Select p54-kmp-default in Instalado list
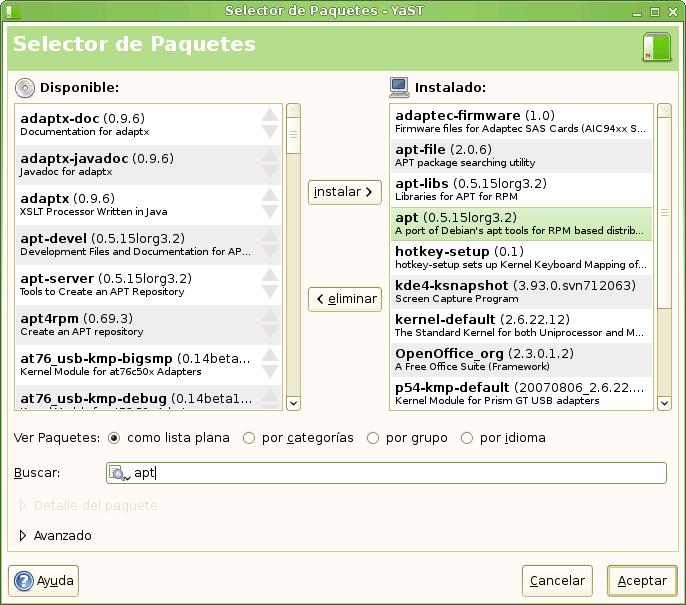Screen dimensions: 686x605 point(521,393)
